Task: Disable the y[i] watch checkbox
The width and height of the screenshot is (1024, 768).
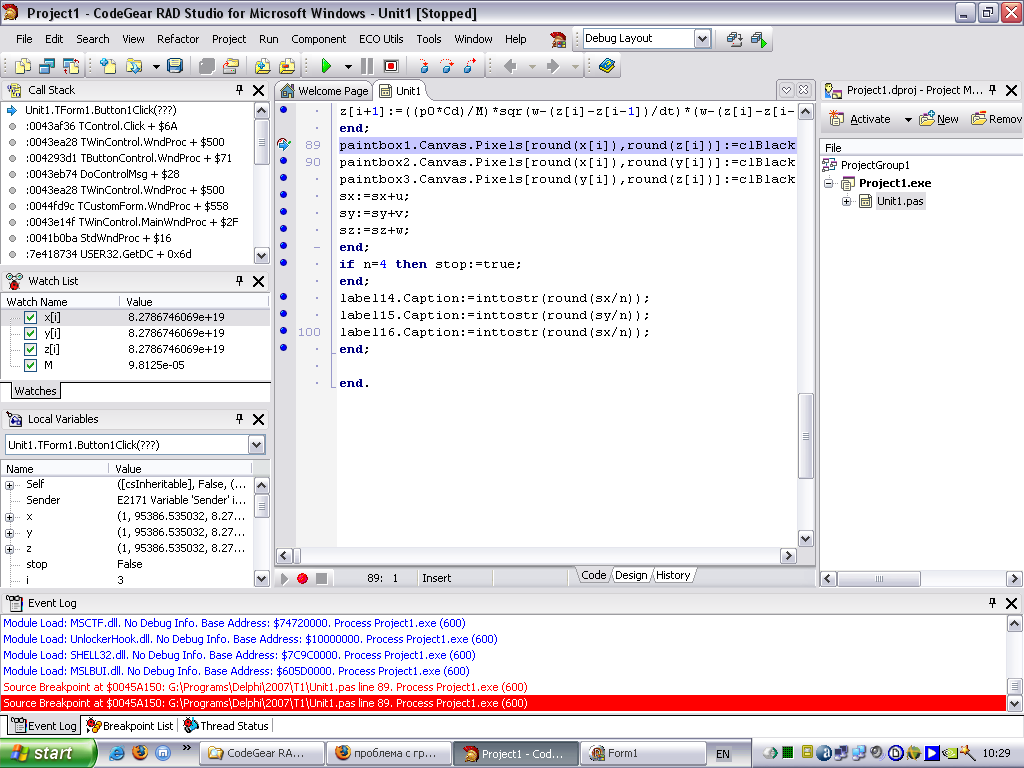Action: [30, 333]
